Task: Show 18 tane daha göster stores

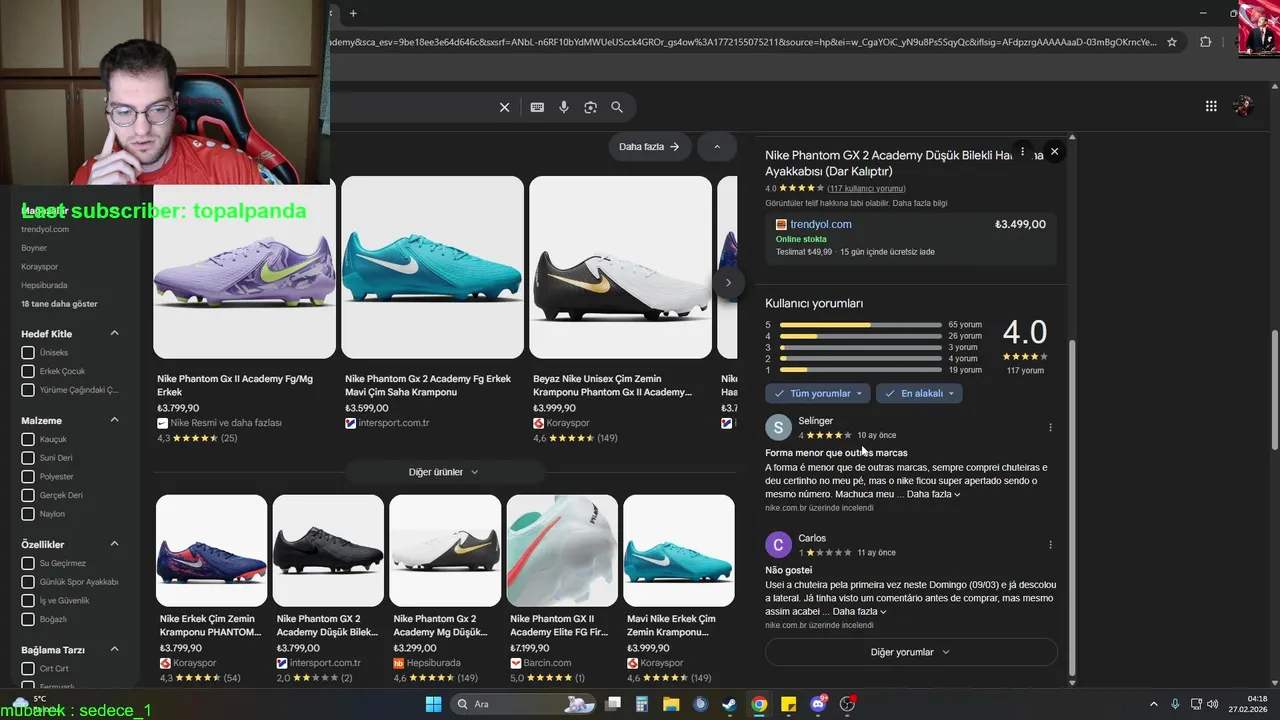Action: (x=60, y=303)
